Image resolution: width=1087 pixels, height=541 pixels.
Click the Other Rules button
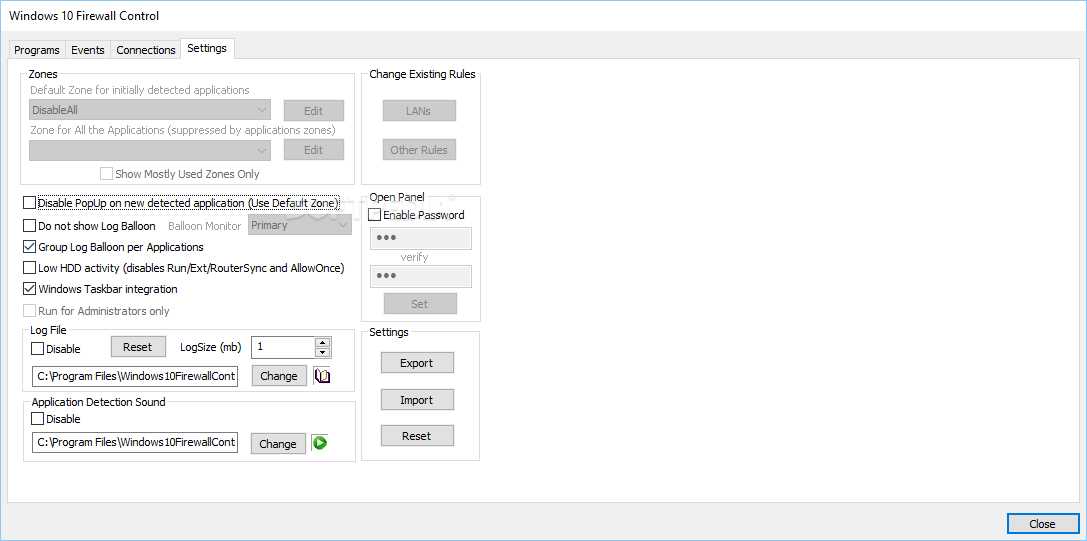pyautogui.click(x=419, y=150)
